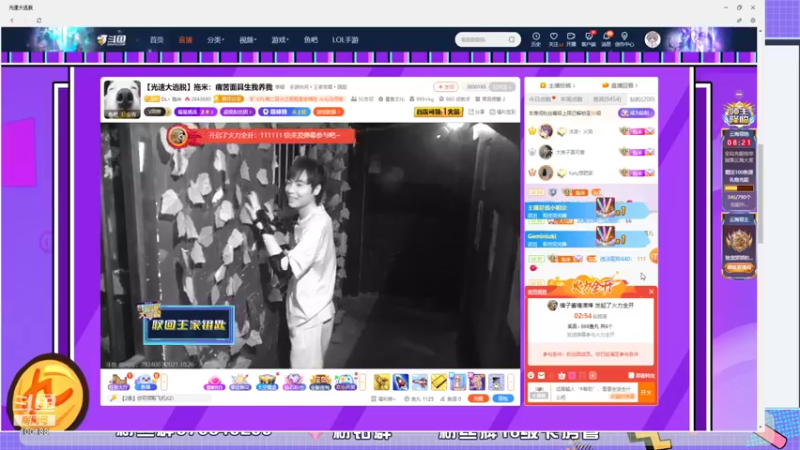Close the 火力全开 popup
800x450 pixels.
coord(652,291)
